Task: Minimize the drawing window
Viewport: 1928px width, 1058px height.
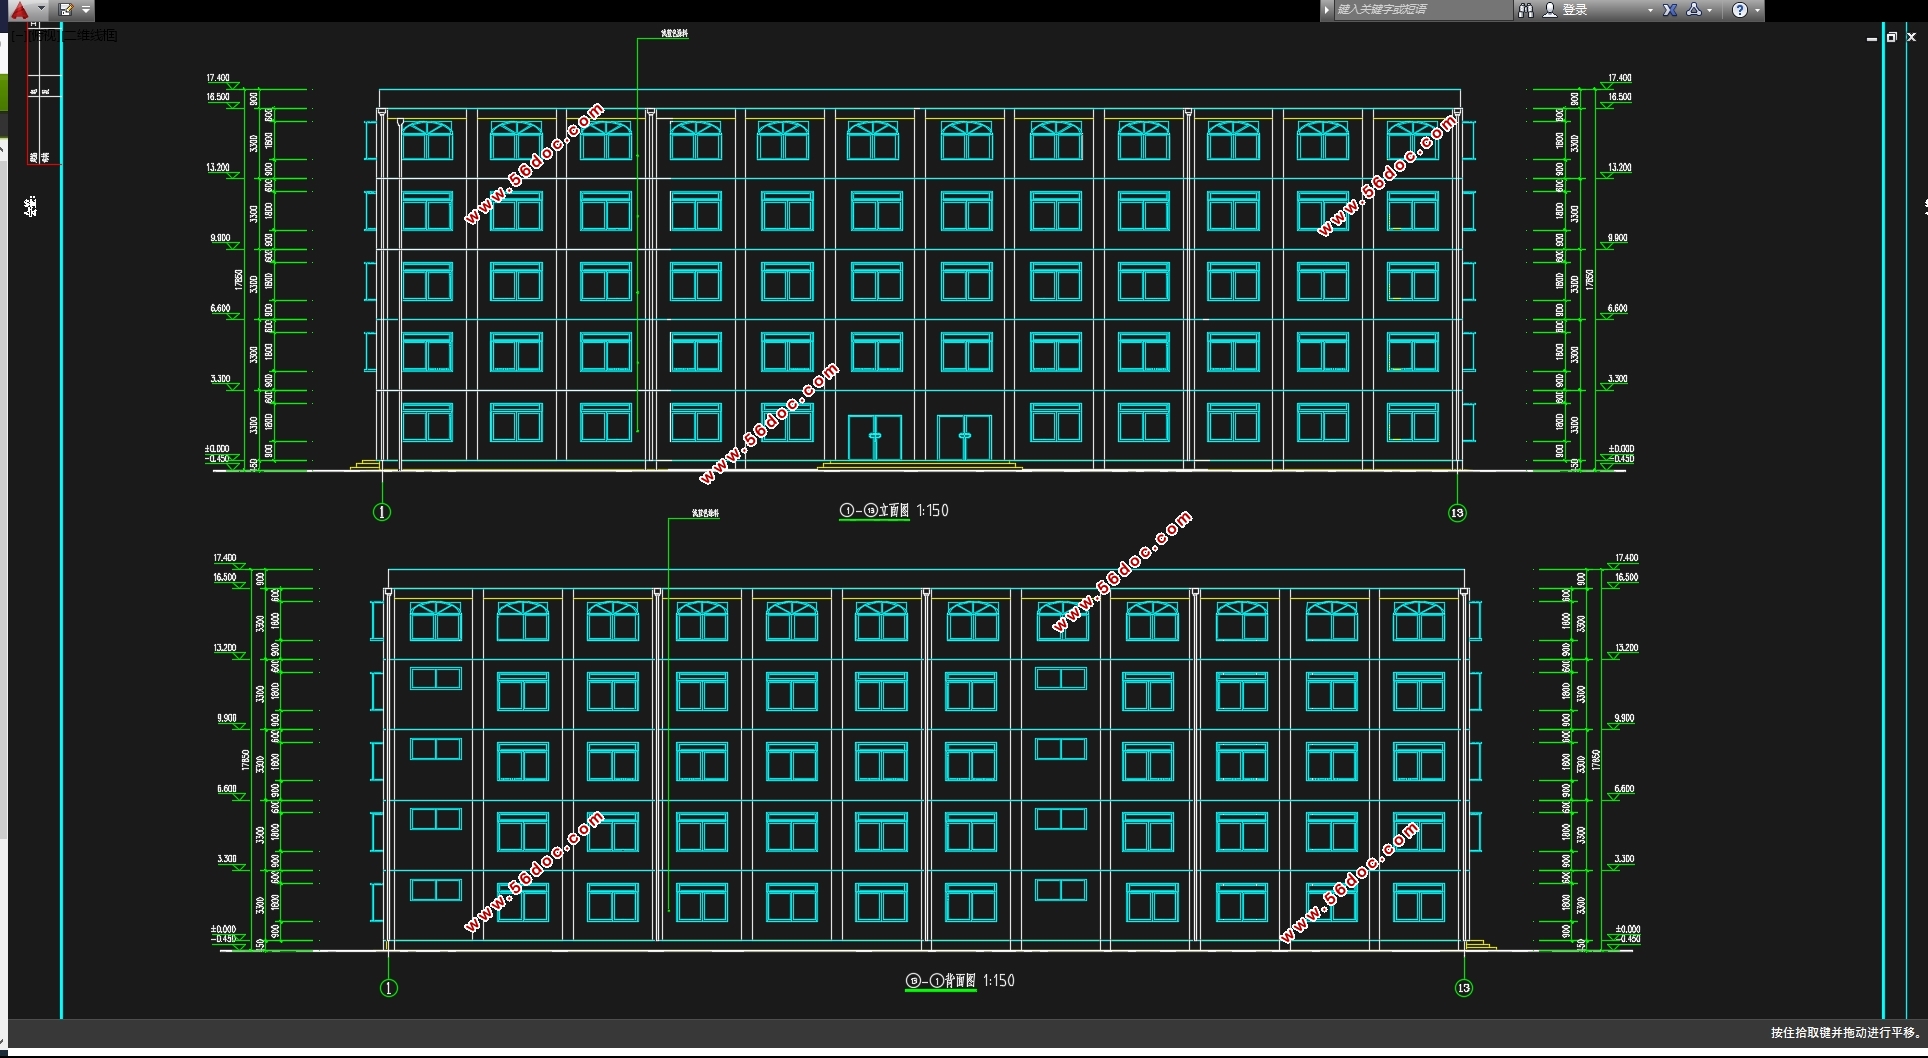Action: (1871, 37)
